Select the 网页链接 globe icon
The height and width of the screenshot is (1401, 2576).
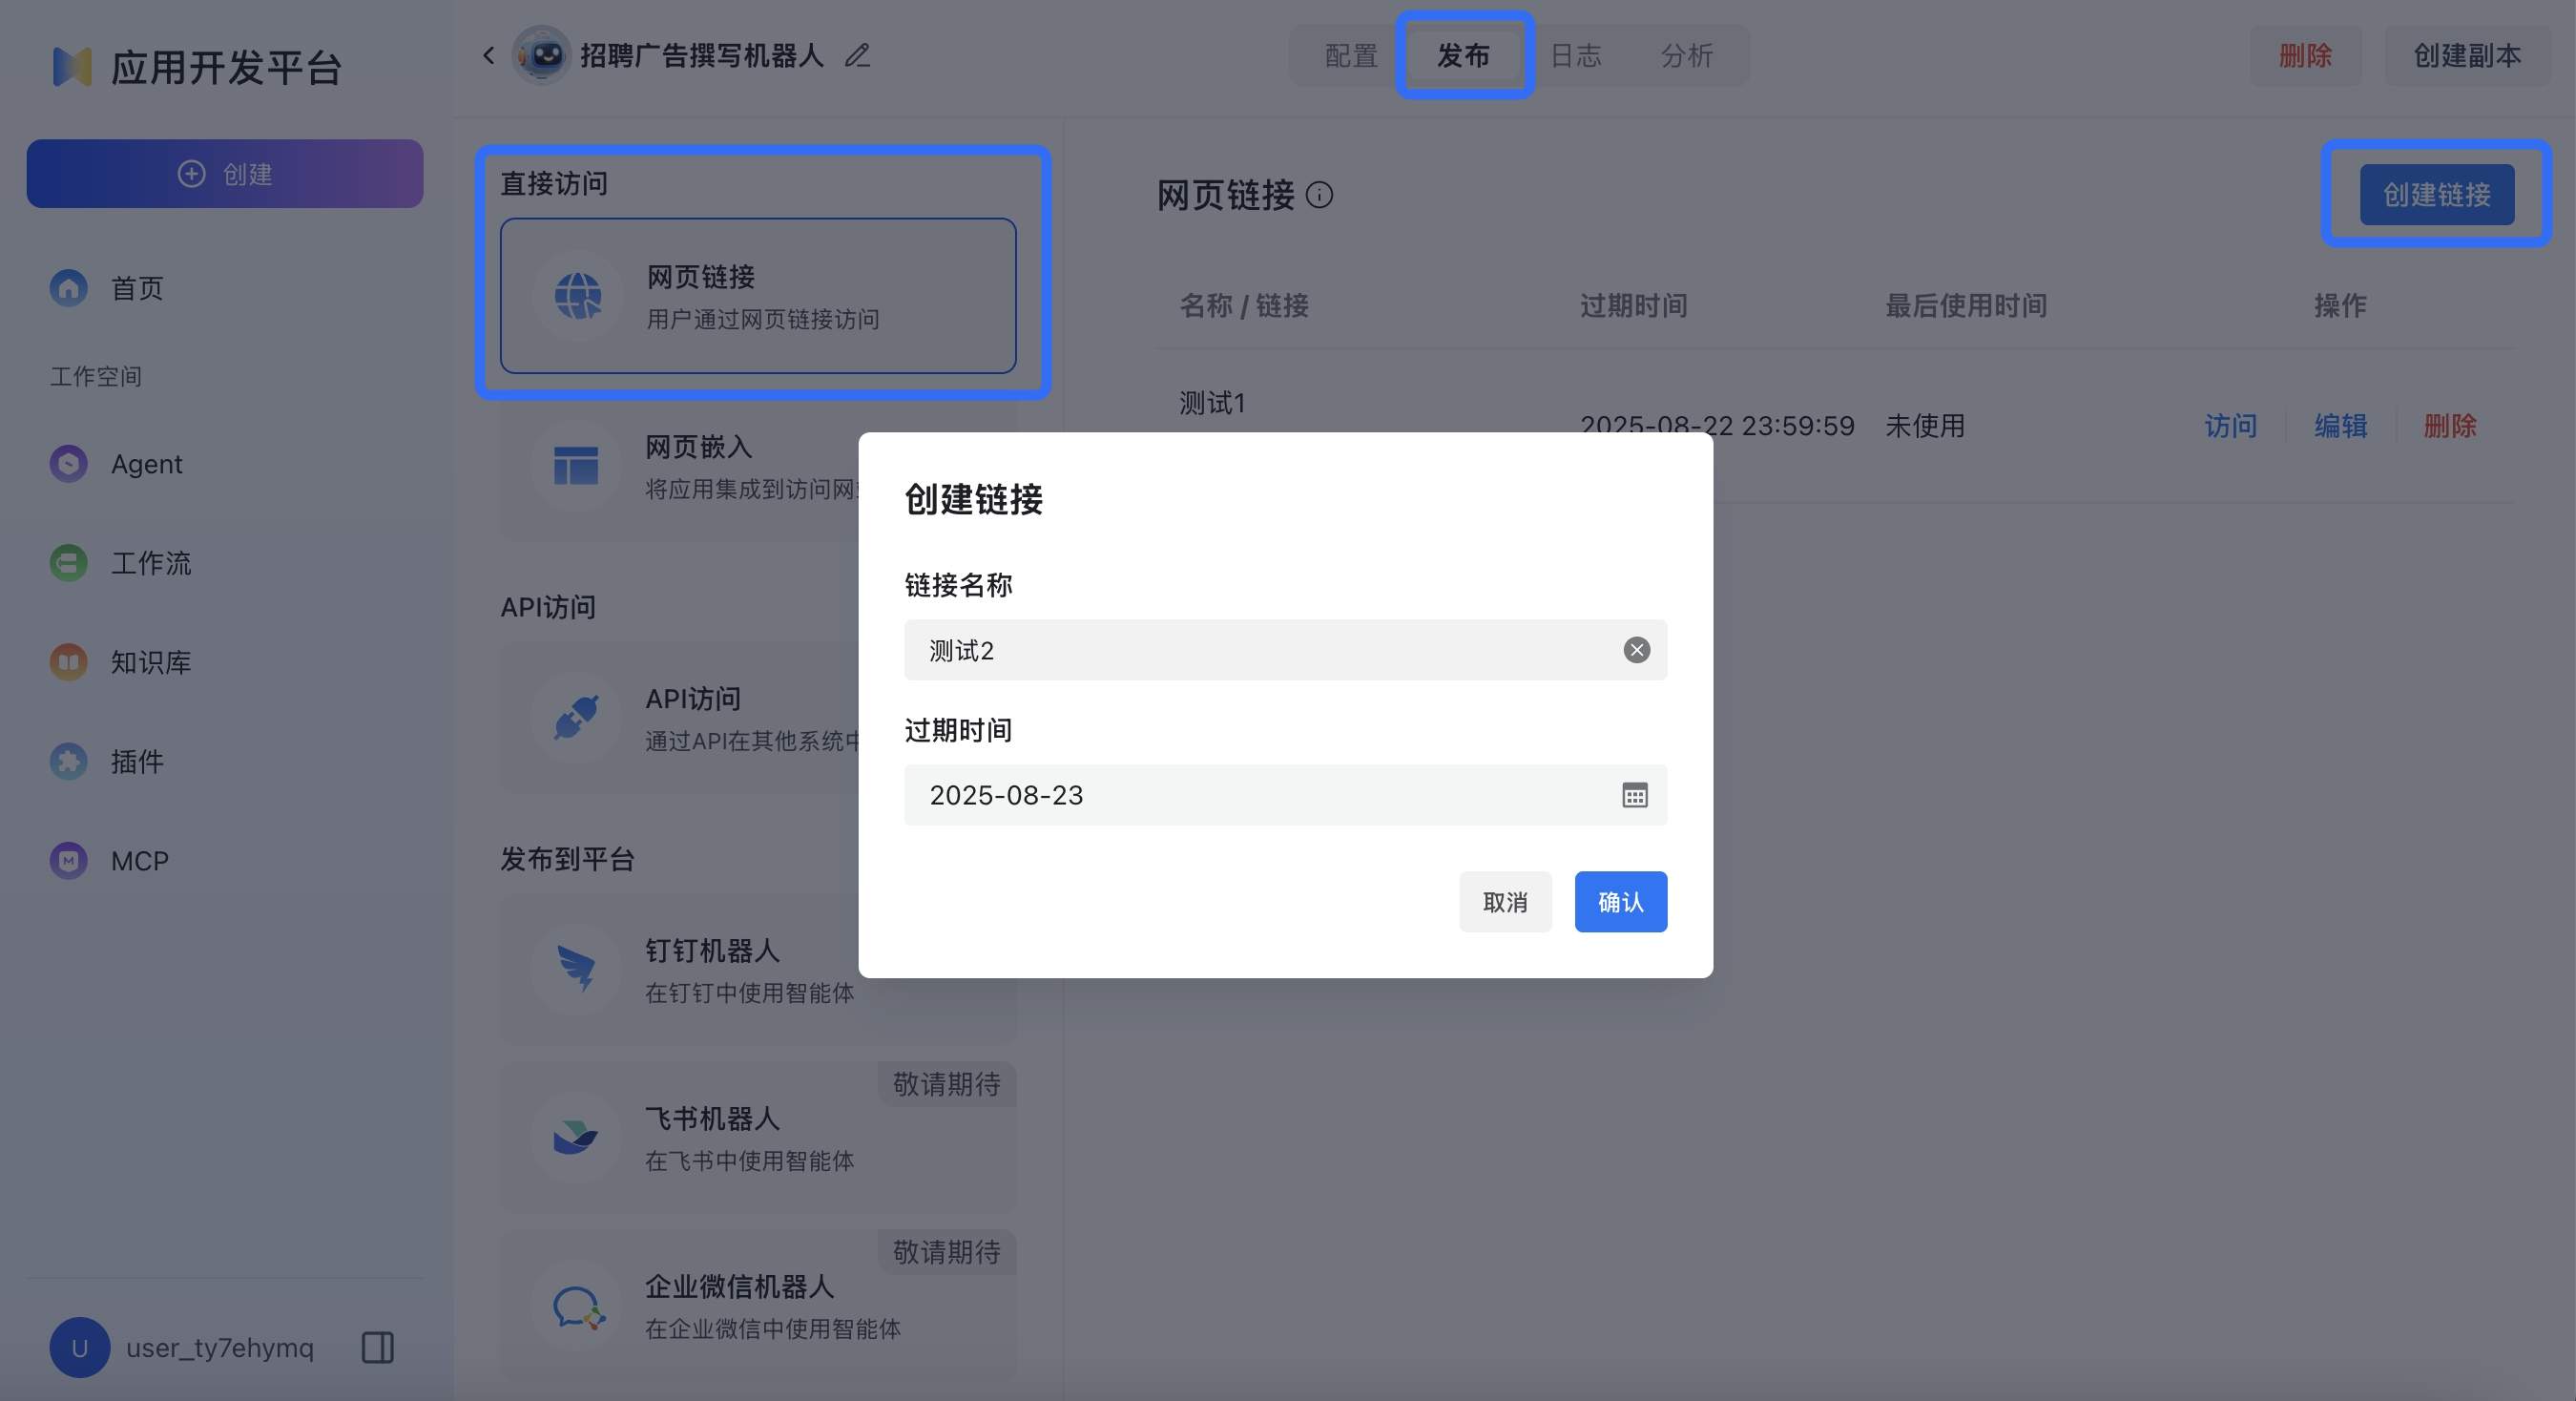(x=578, y=295)
